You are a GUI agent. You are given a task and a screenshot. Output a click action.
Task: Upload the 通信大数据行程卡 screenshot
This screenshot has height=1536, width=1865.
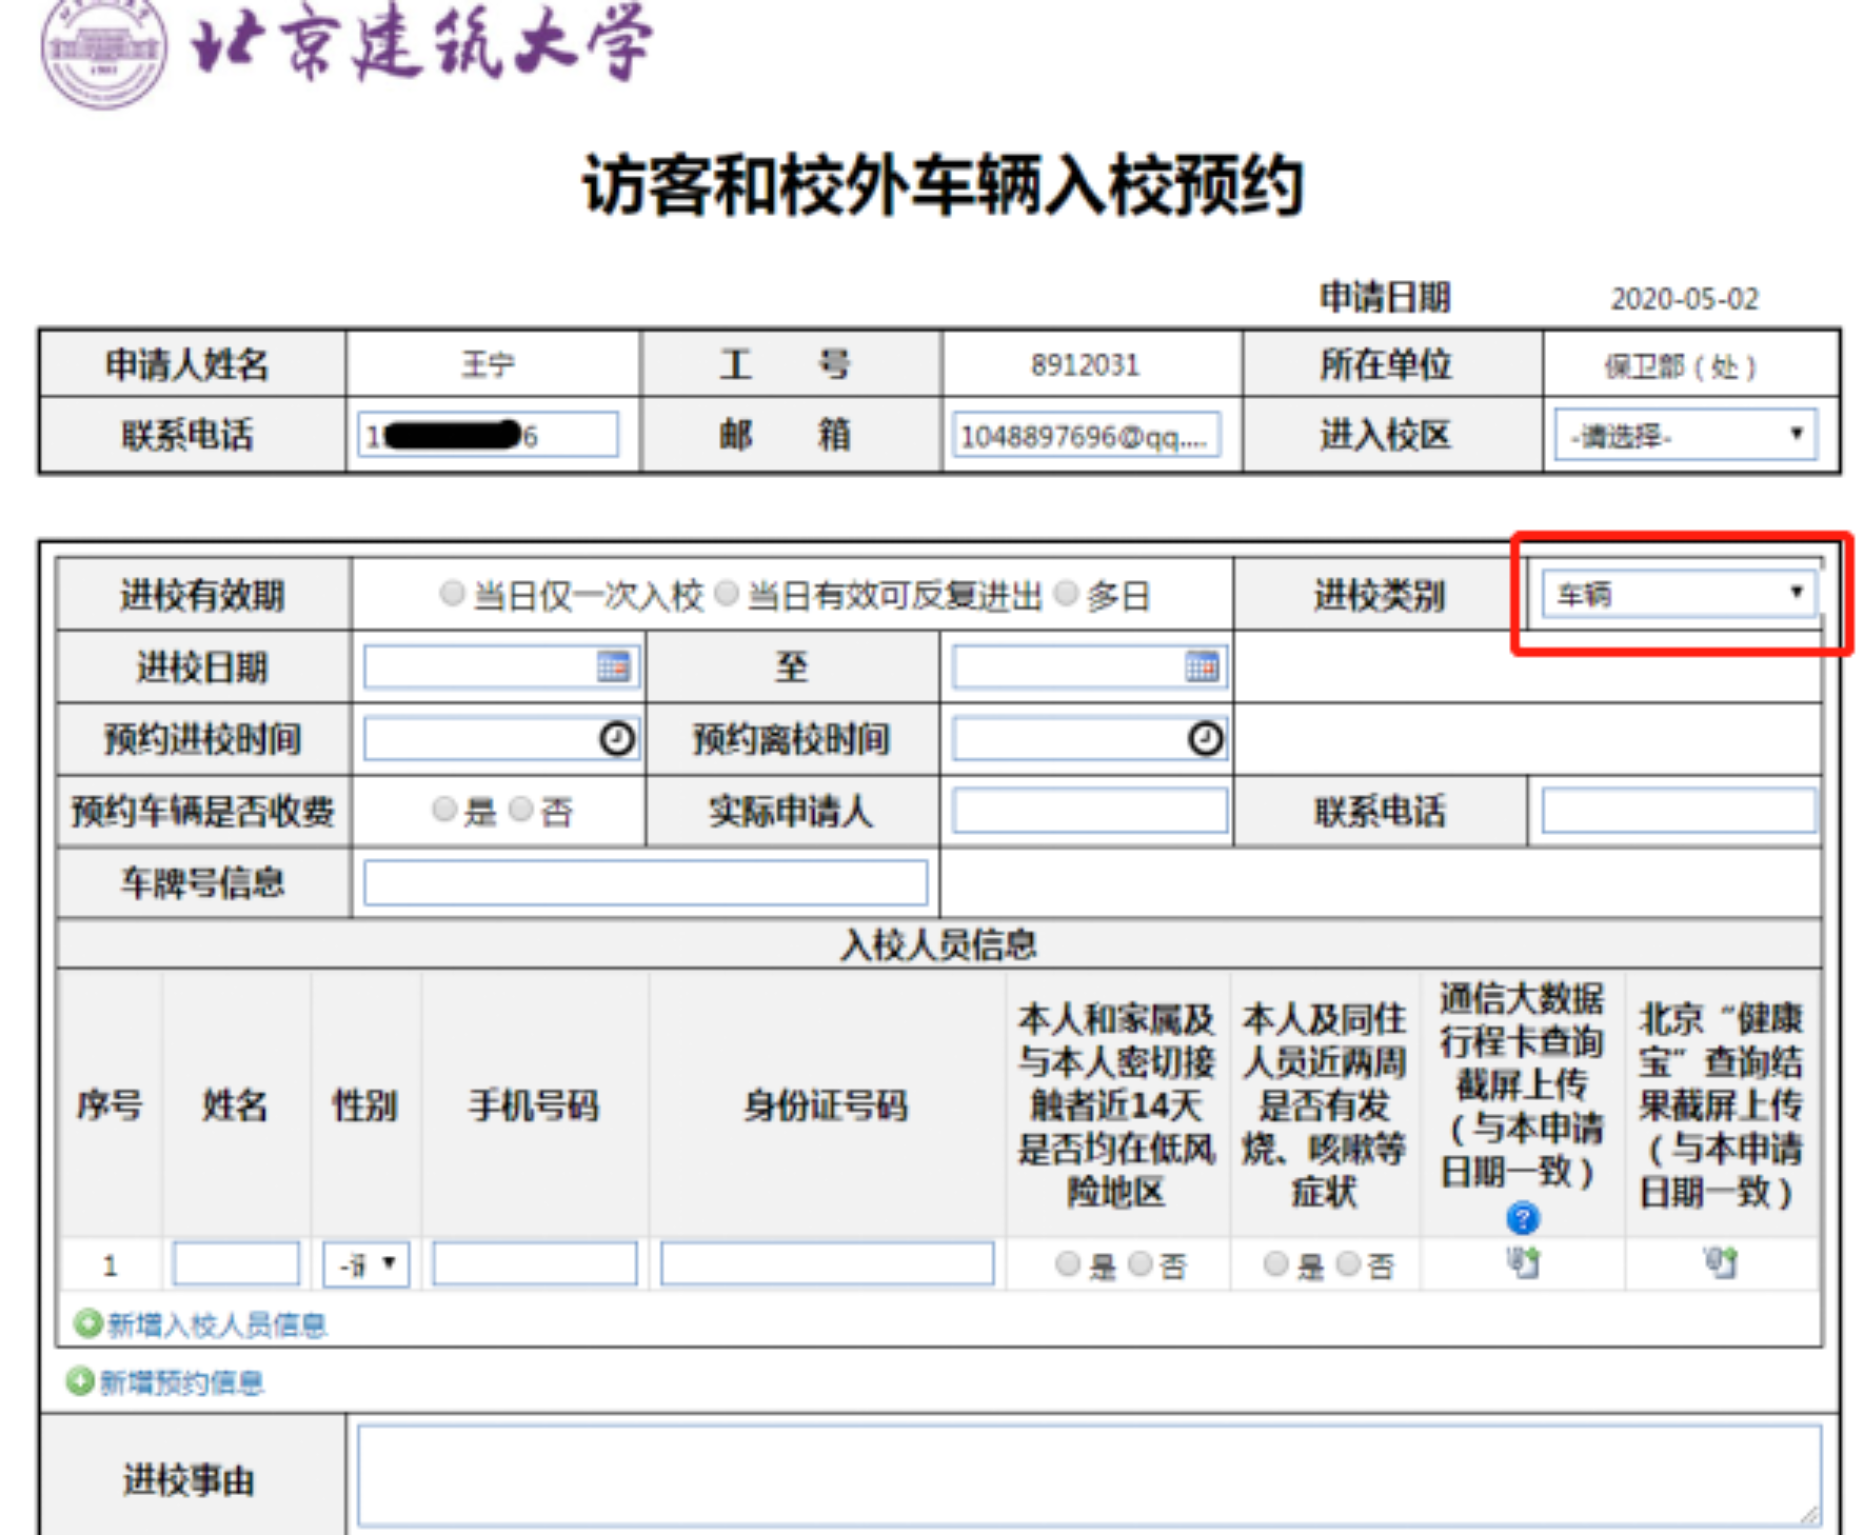1523,1263
